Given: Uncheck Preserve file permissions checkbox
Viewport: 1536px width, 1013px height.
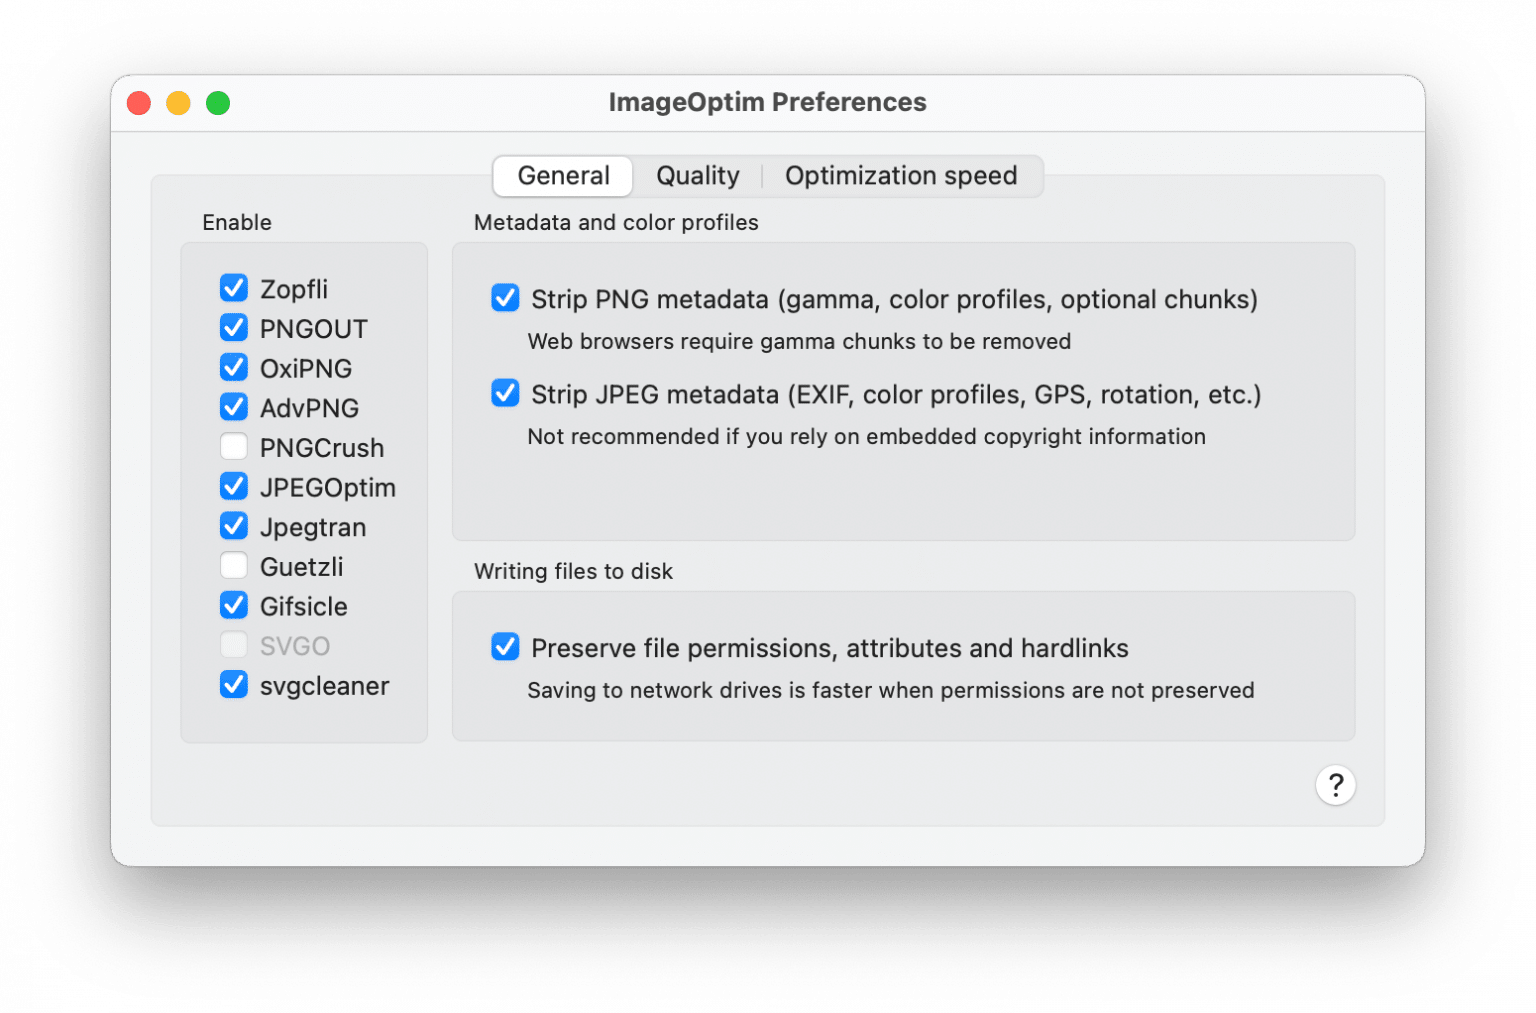Looking at the screenshot, I should tap(505, 647).
